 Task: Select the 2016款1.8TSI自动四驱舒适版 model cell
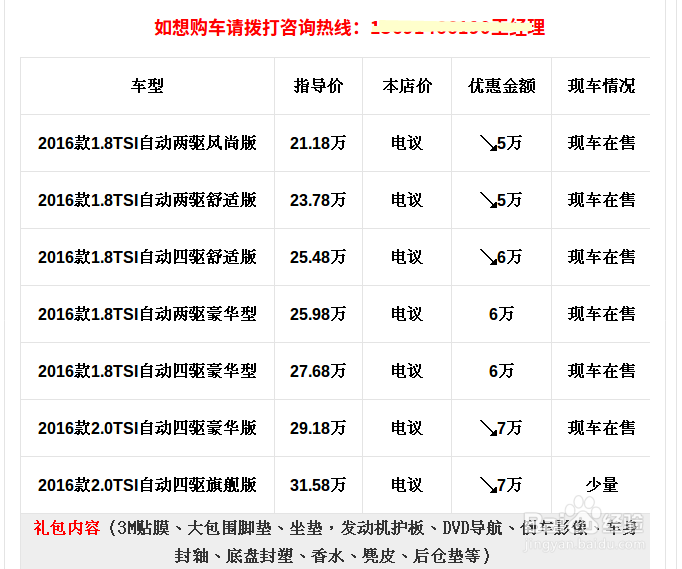tap(147, 257)
